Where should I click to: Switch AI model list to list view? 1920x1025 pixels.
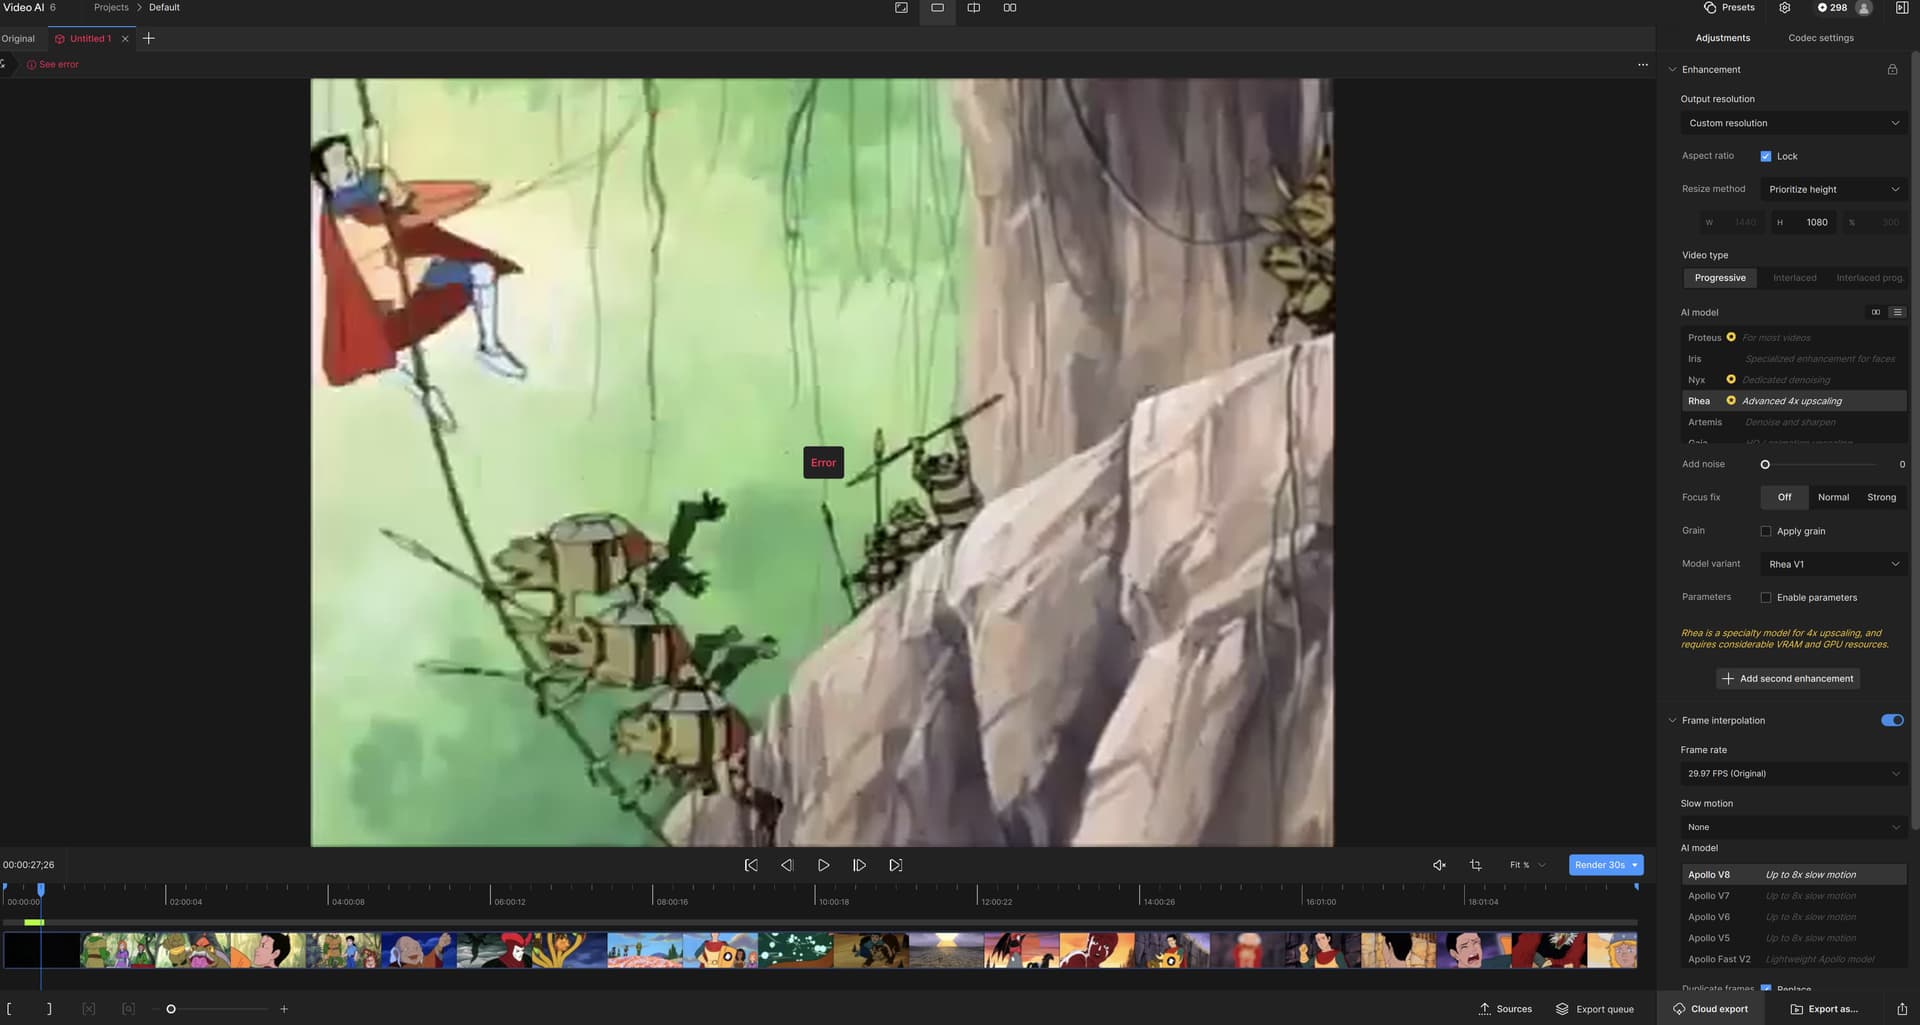coord(1897,313)
